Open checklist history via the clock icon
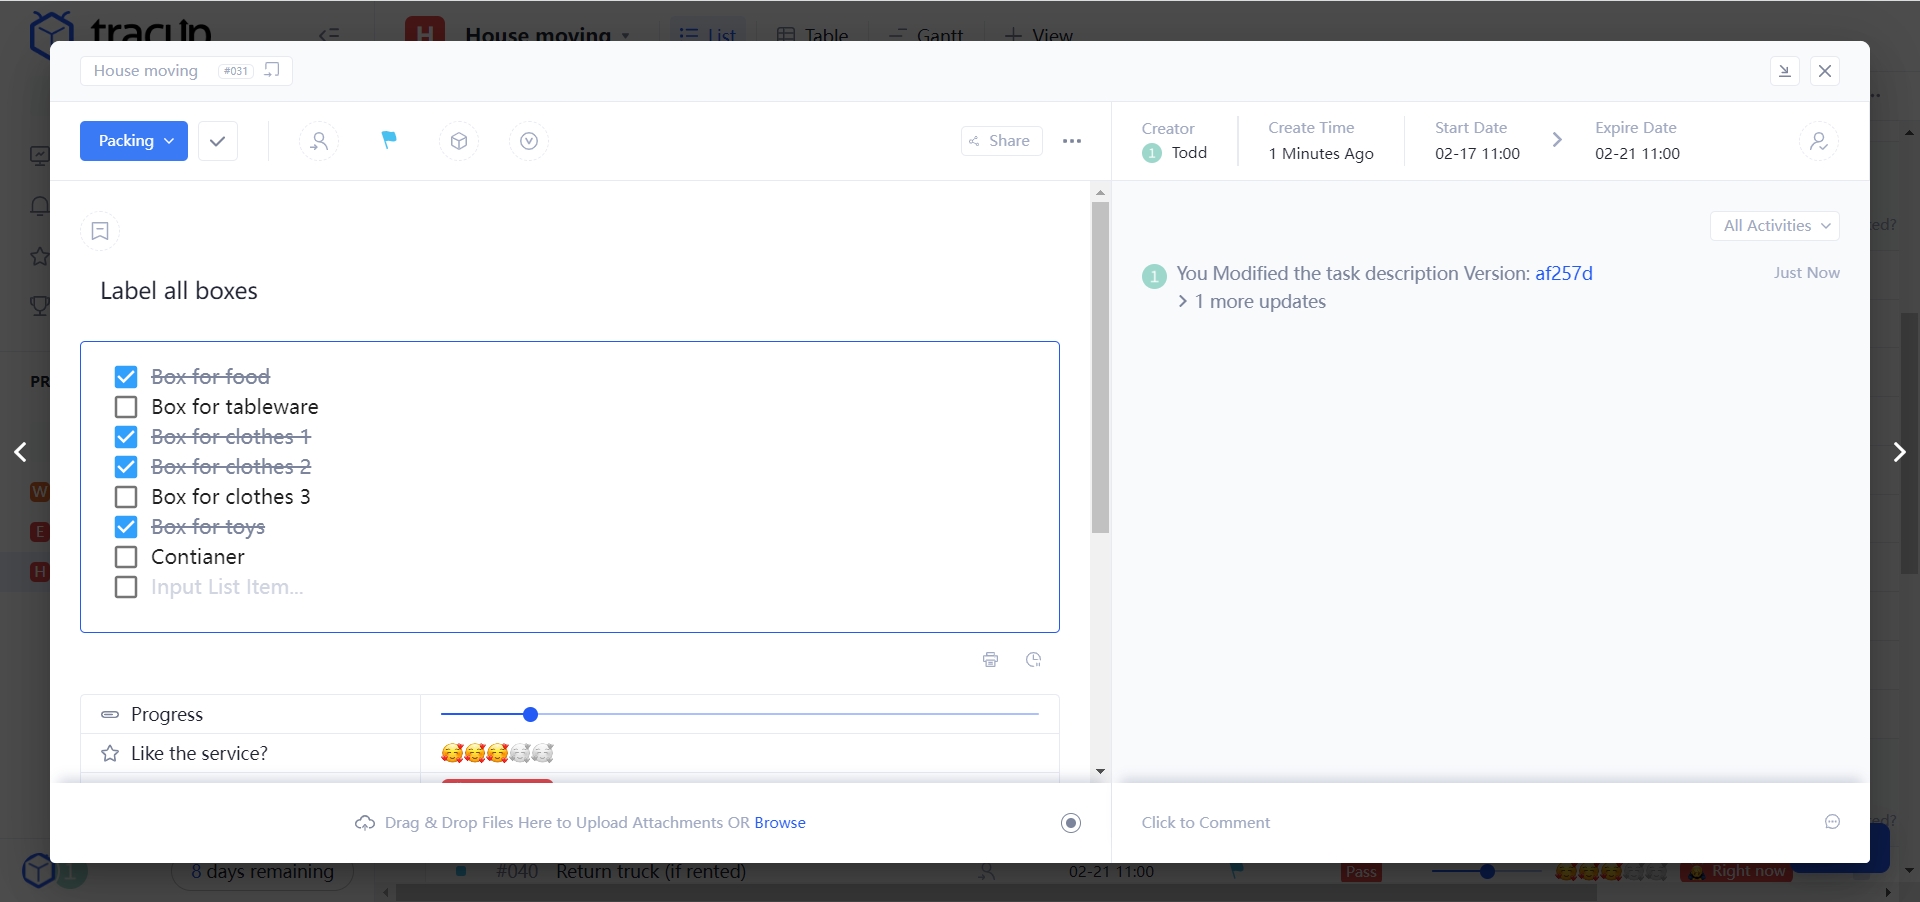Image resolution: width=1920 pixels, height=902 pixels. [x=1034, y=660]
